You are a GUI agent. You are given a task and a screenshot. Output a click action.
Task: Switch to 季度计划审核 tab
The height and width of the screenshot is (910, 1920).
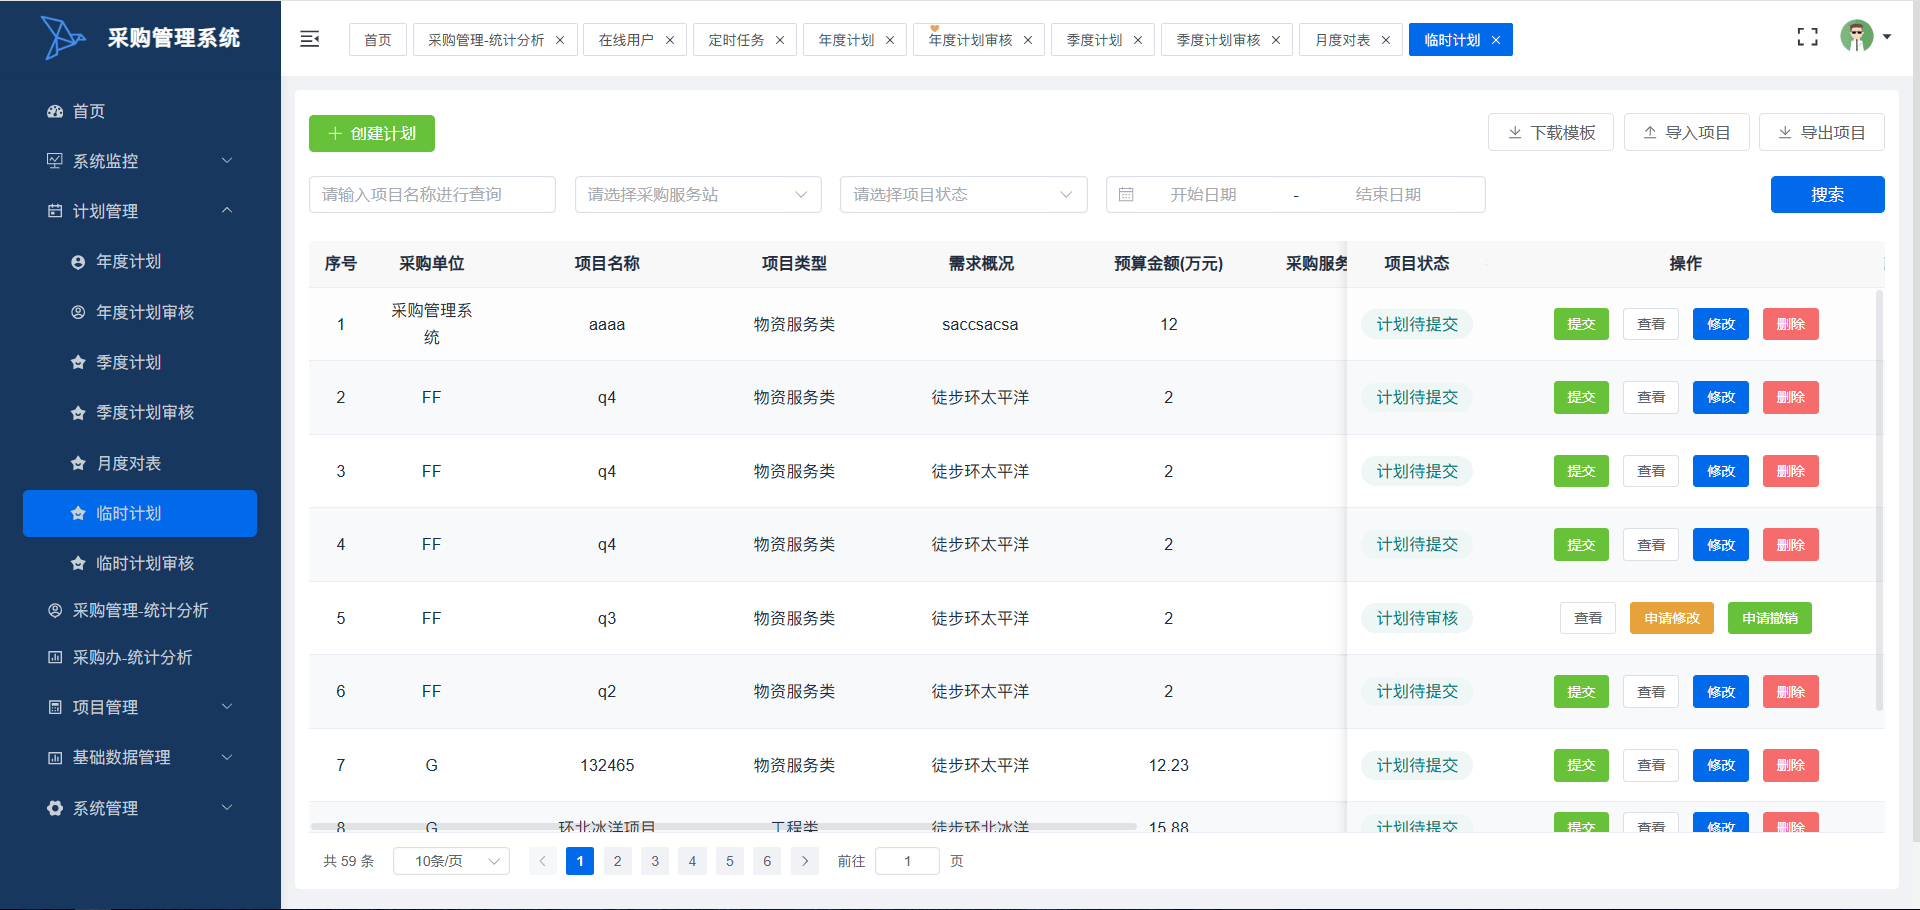tap(1218, 40)
